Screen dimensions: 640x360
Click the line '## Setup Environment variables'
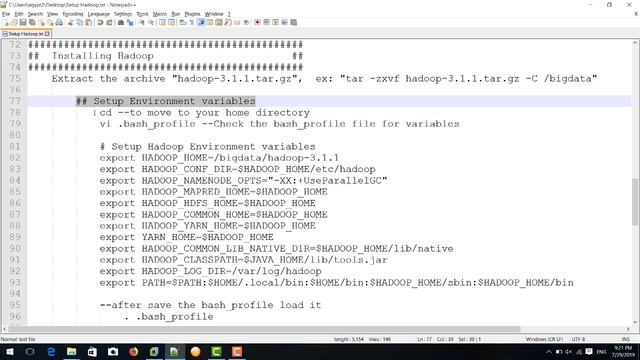pos(166,101)
